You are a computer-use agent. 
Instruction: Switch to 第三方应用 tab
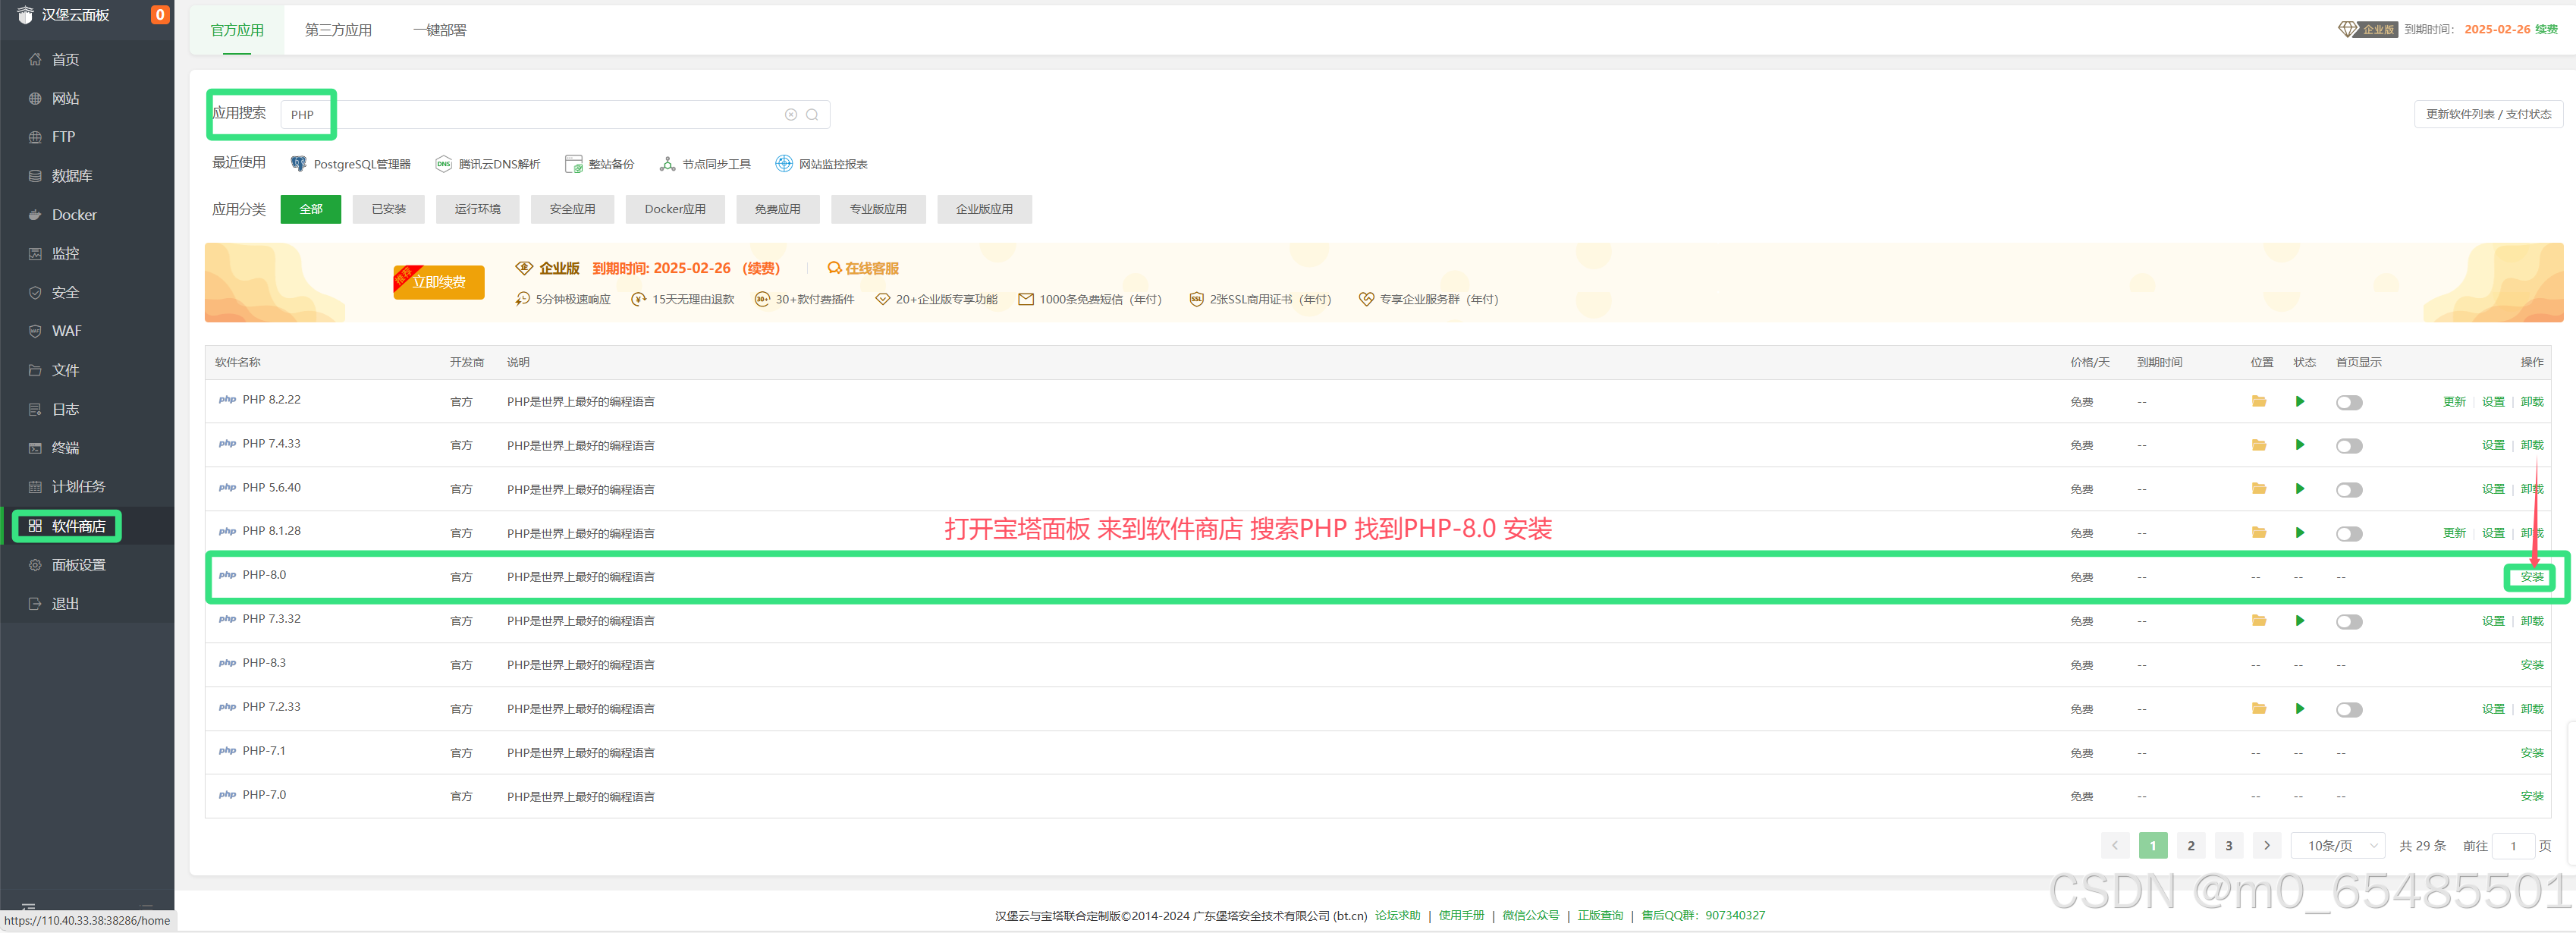click(x=338, y=30)
